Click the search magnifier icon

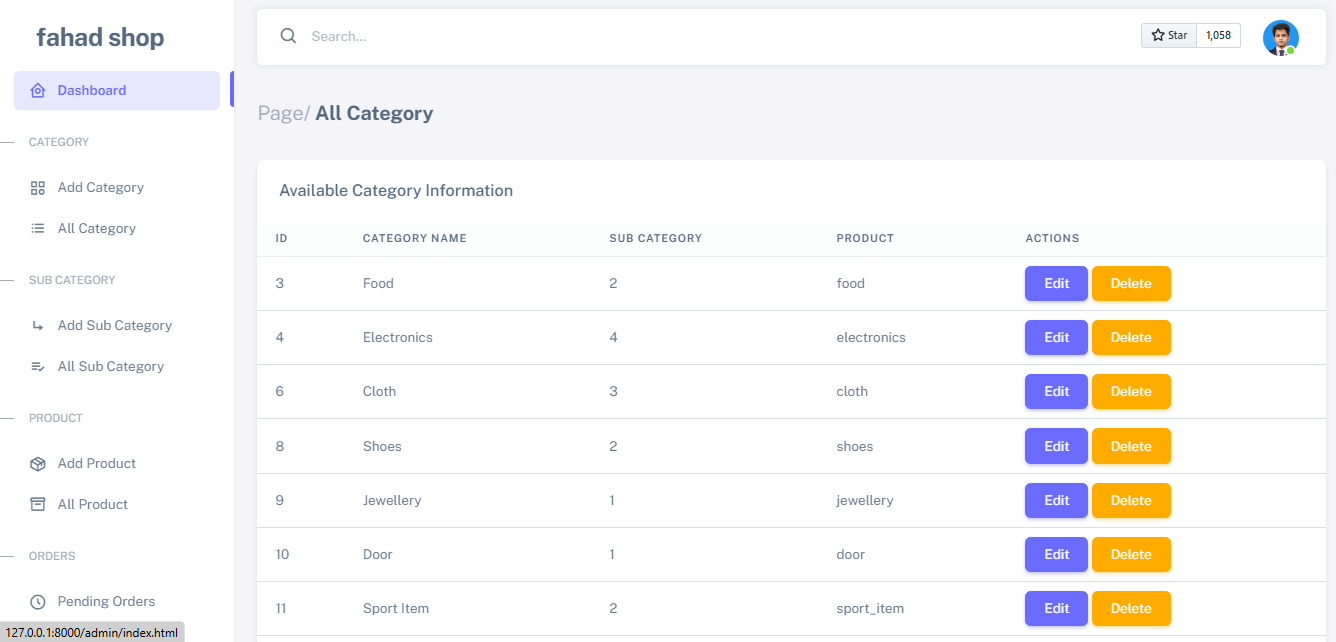click(288, 36)
